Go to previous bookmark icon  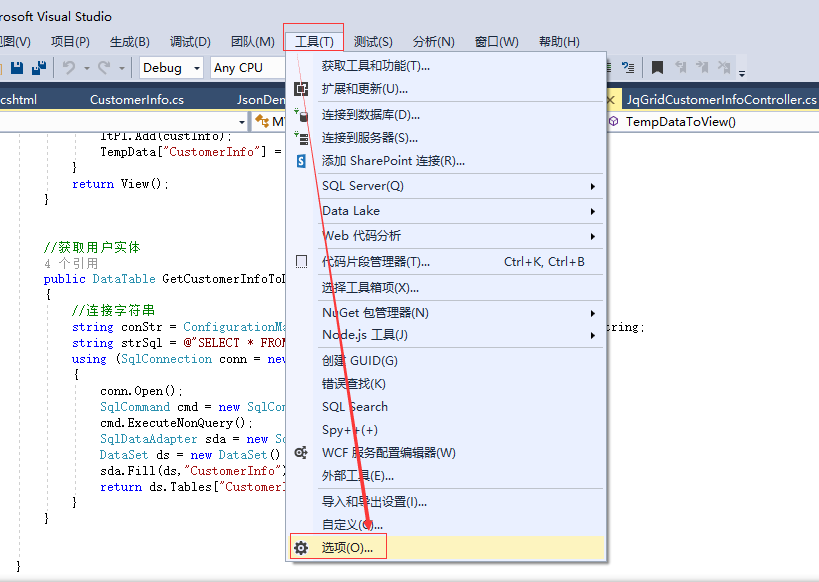pos(680,67)
